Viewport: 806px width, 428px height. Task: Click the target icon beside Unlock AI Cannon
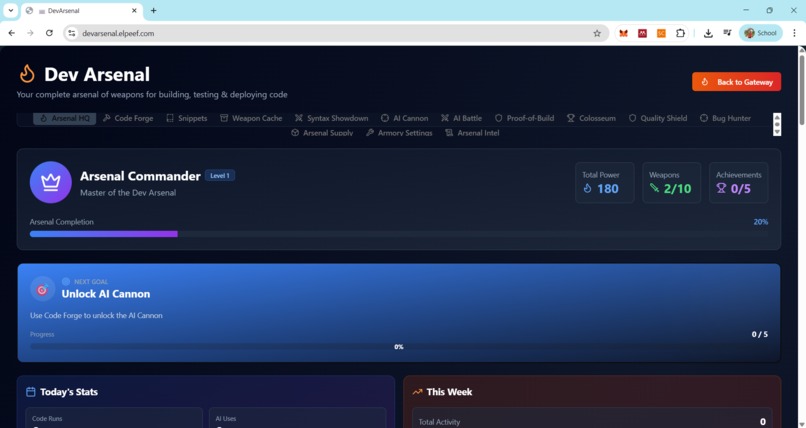pos(42,290)
